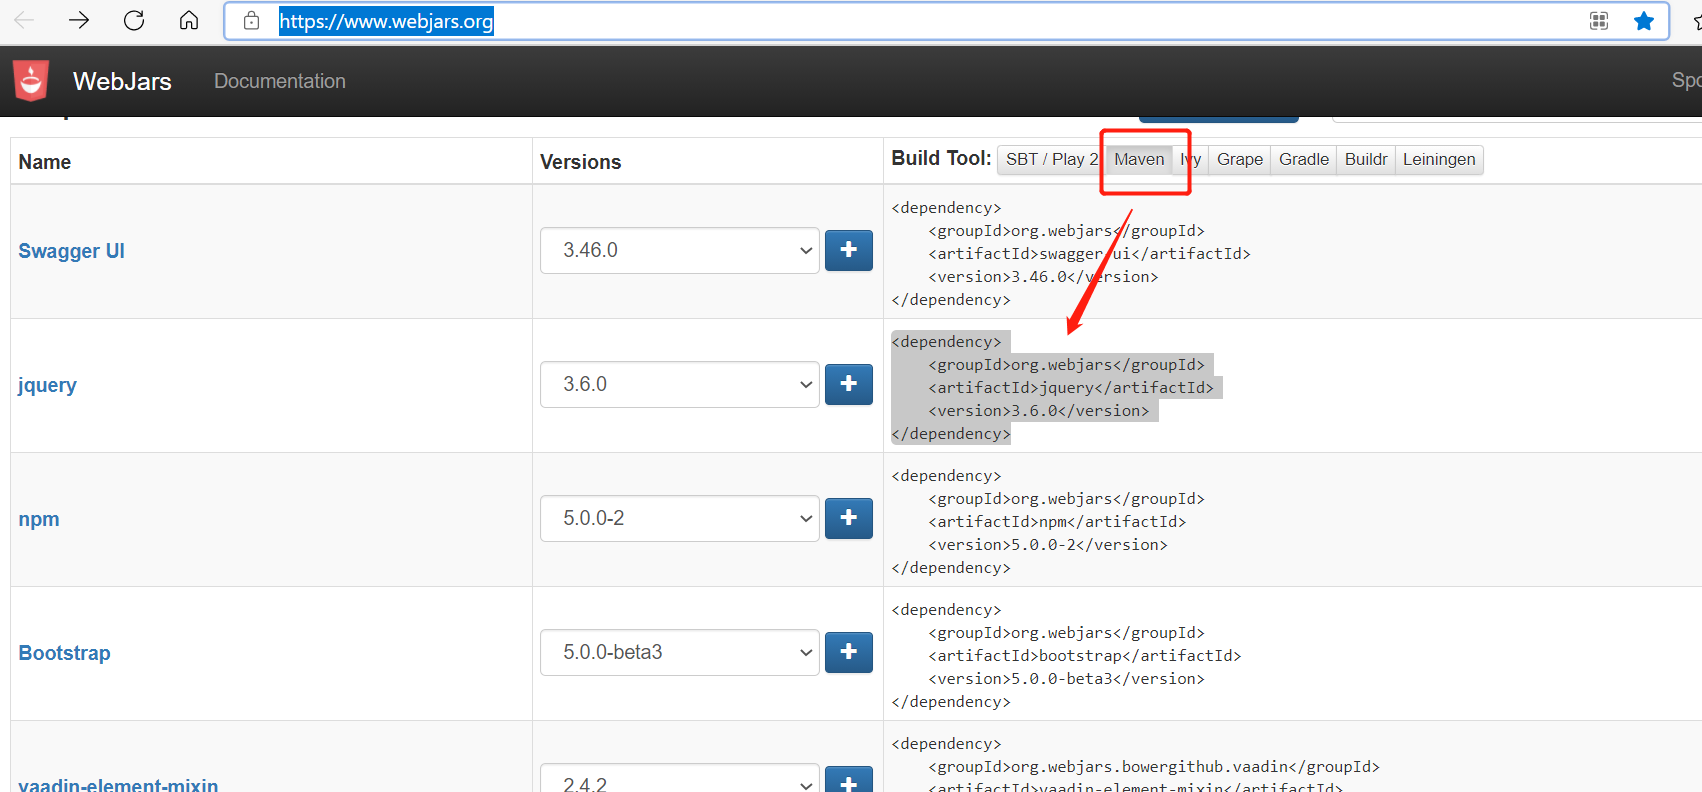Image resolution: width=1702 pixels, height=792 pixels.
Task: Add npm with the plus button
Action: click(849, 518)
